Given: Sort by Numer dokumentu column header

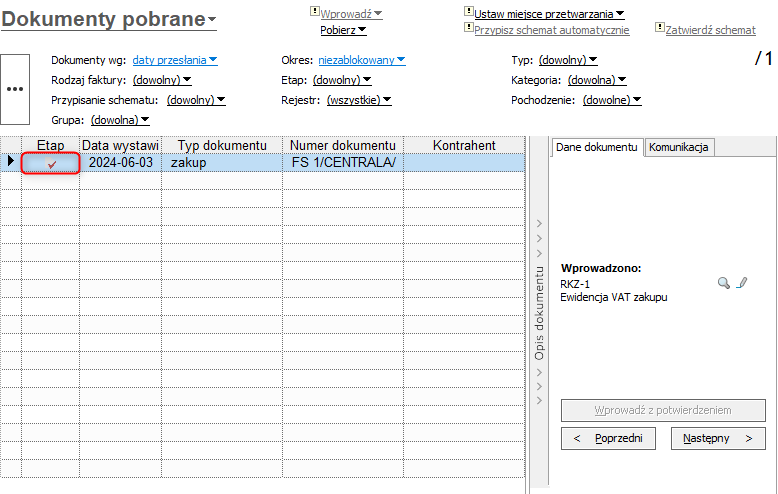Looking at the screenshot, I should (x=343, y=145).
